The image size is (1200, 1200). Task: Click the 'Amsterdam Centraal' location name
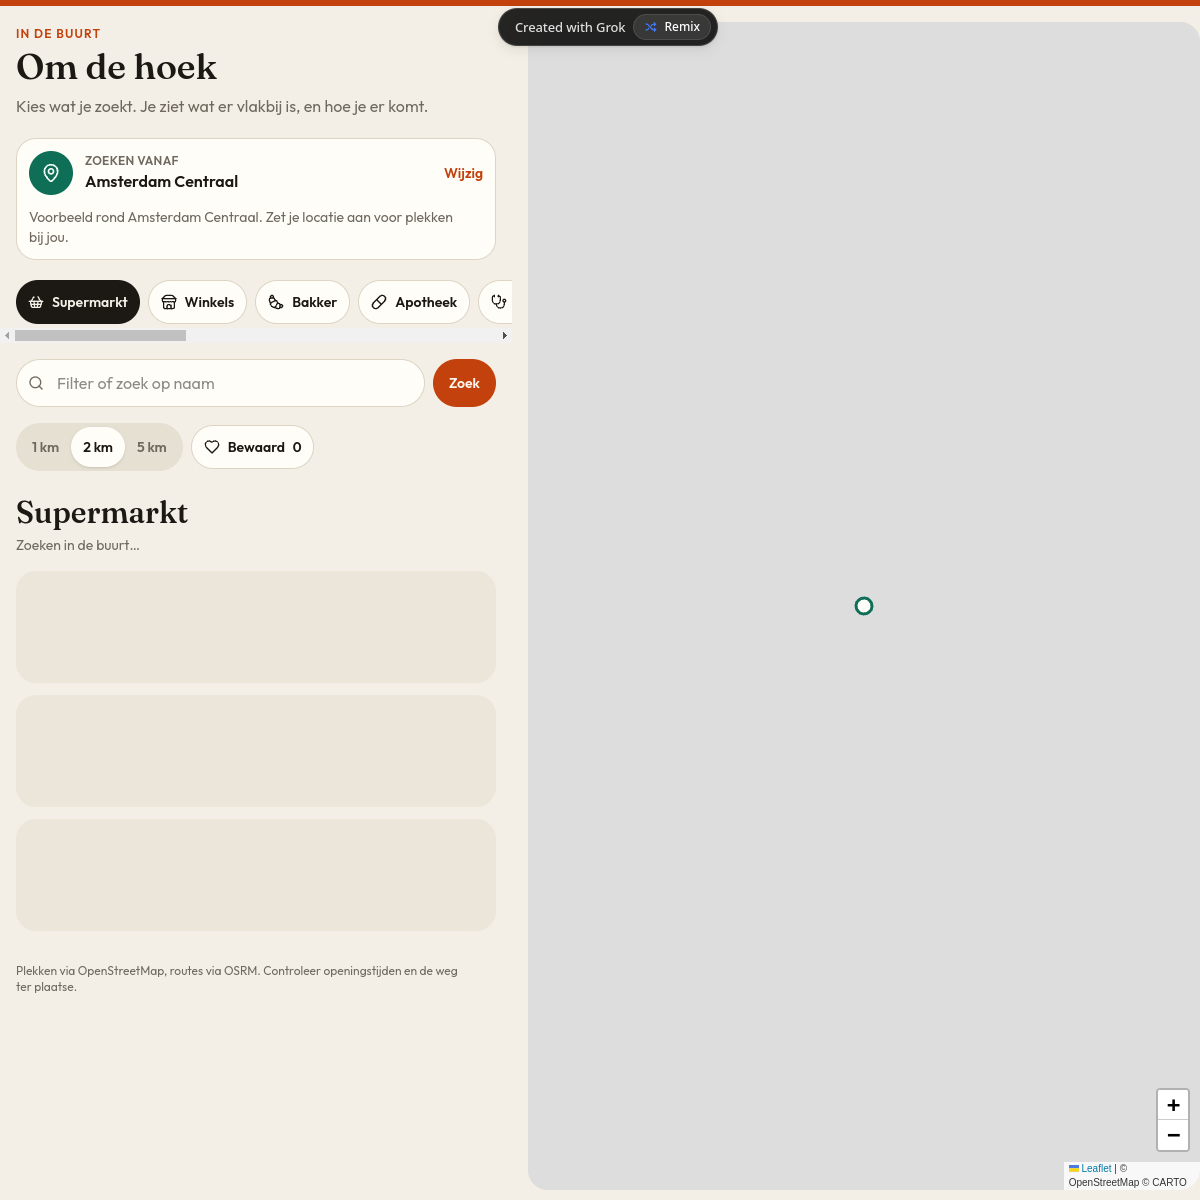(161, 181)
